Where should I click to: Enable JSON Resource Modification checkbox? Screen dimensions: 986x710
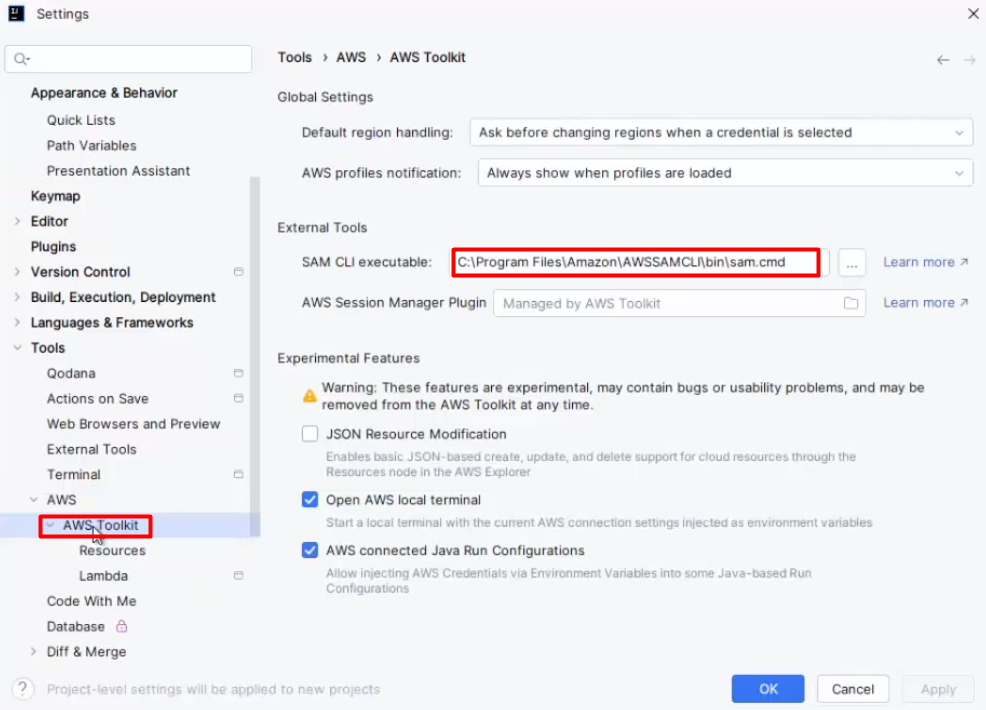[x=310, y=434]
